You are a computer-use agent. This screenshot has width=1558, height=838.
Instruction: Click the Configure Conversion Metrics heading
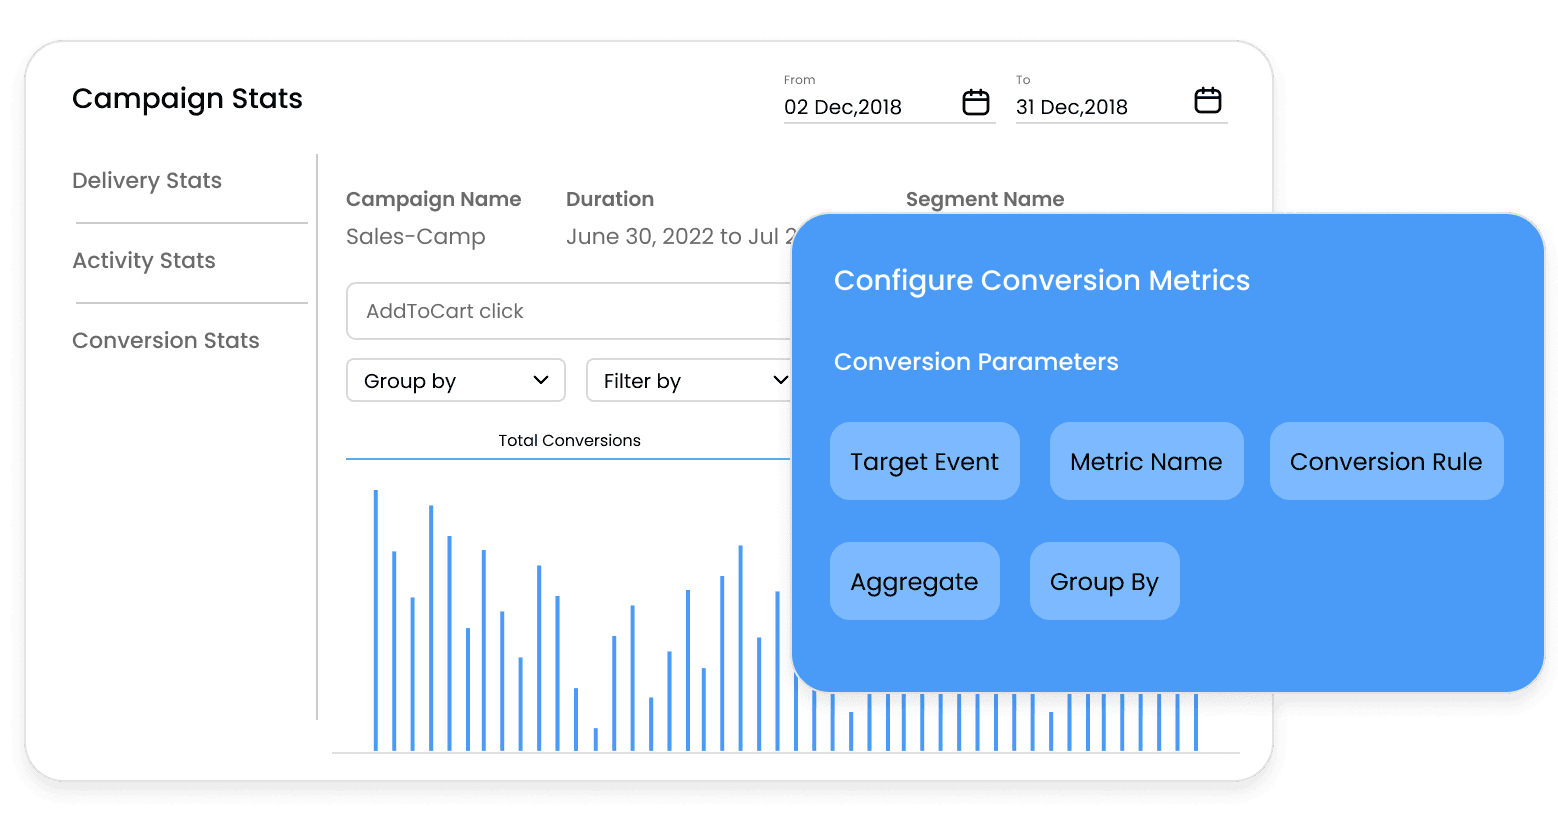click(x=1041, y=281)
